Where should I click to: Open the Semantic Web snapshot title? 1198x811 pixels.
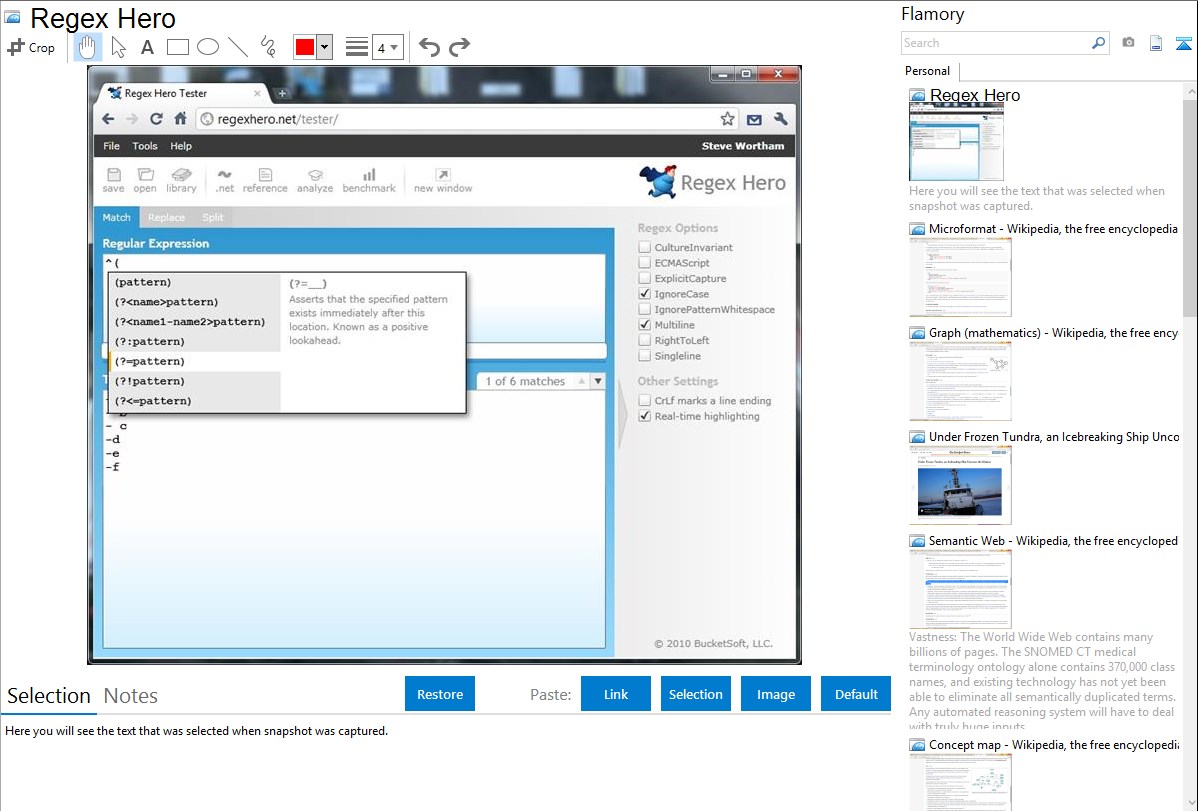click(x=1053, y=540)
